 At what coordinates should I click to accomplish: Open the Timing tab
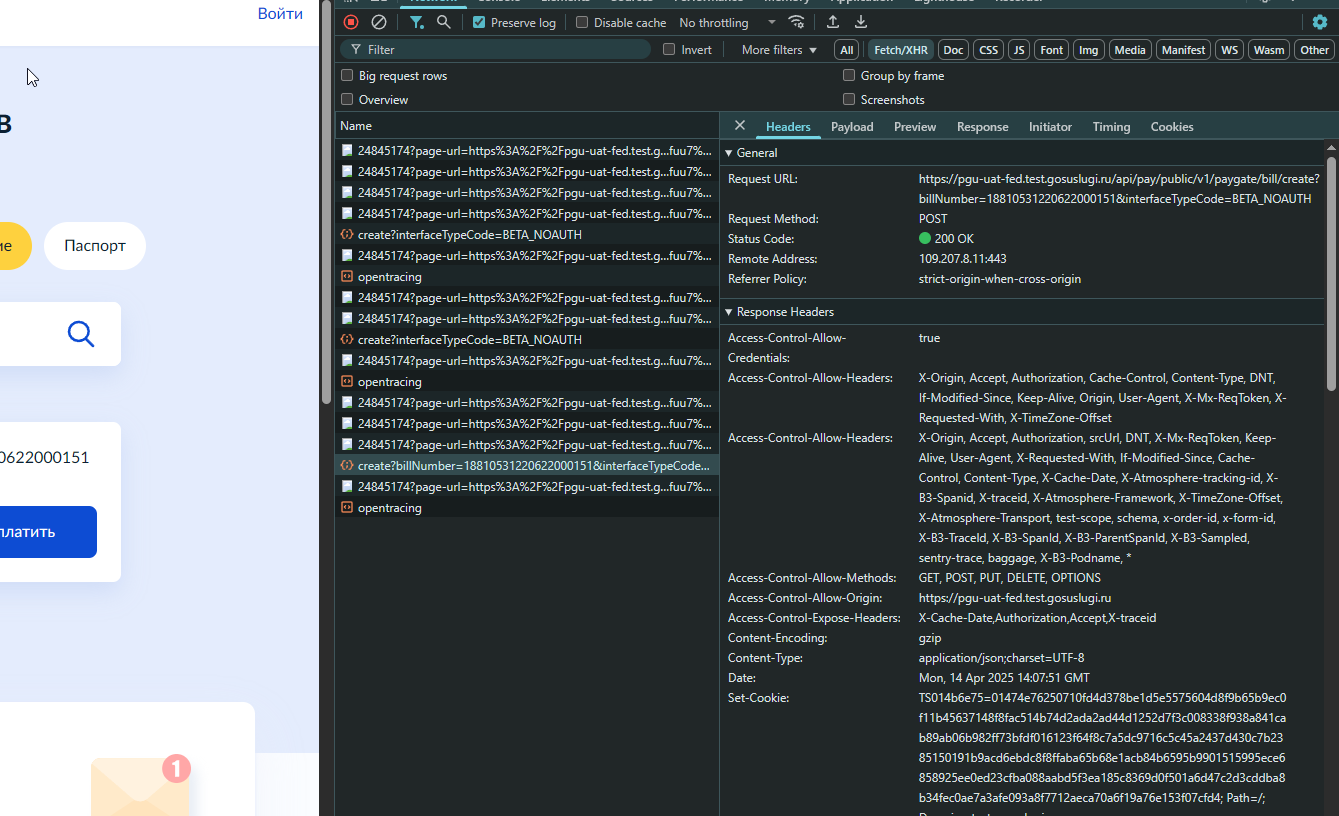[1111, 127]
